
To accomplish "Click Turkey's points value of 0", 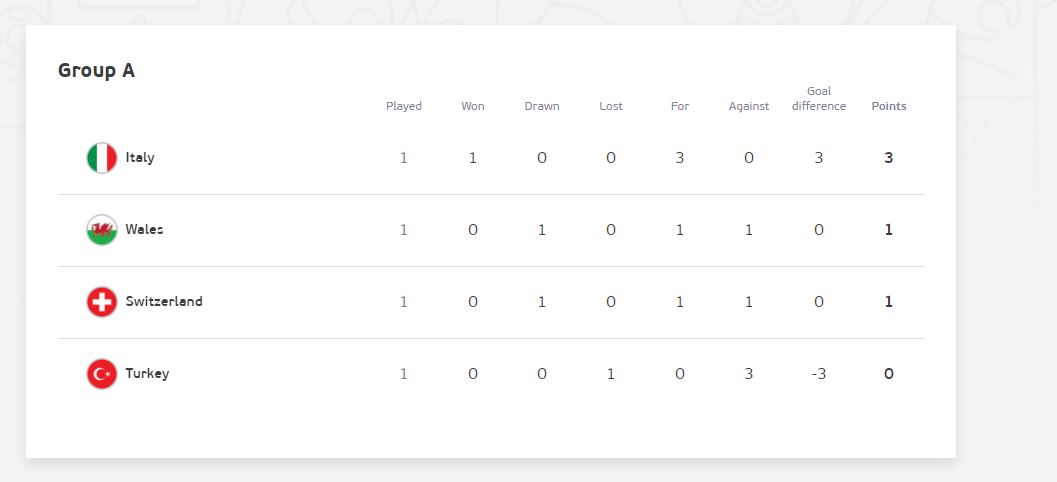I will coord(889,374).
